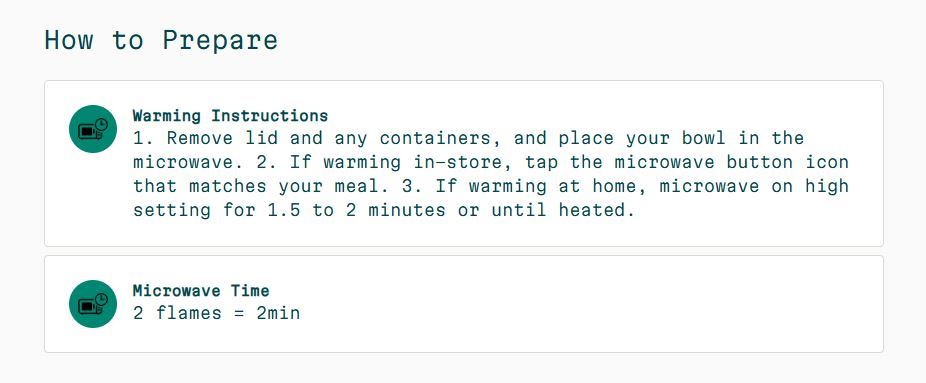Click the word "How" in heading
926x383 pixels.
[x=69, y=41]
